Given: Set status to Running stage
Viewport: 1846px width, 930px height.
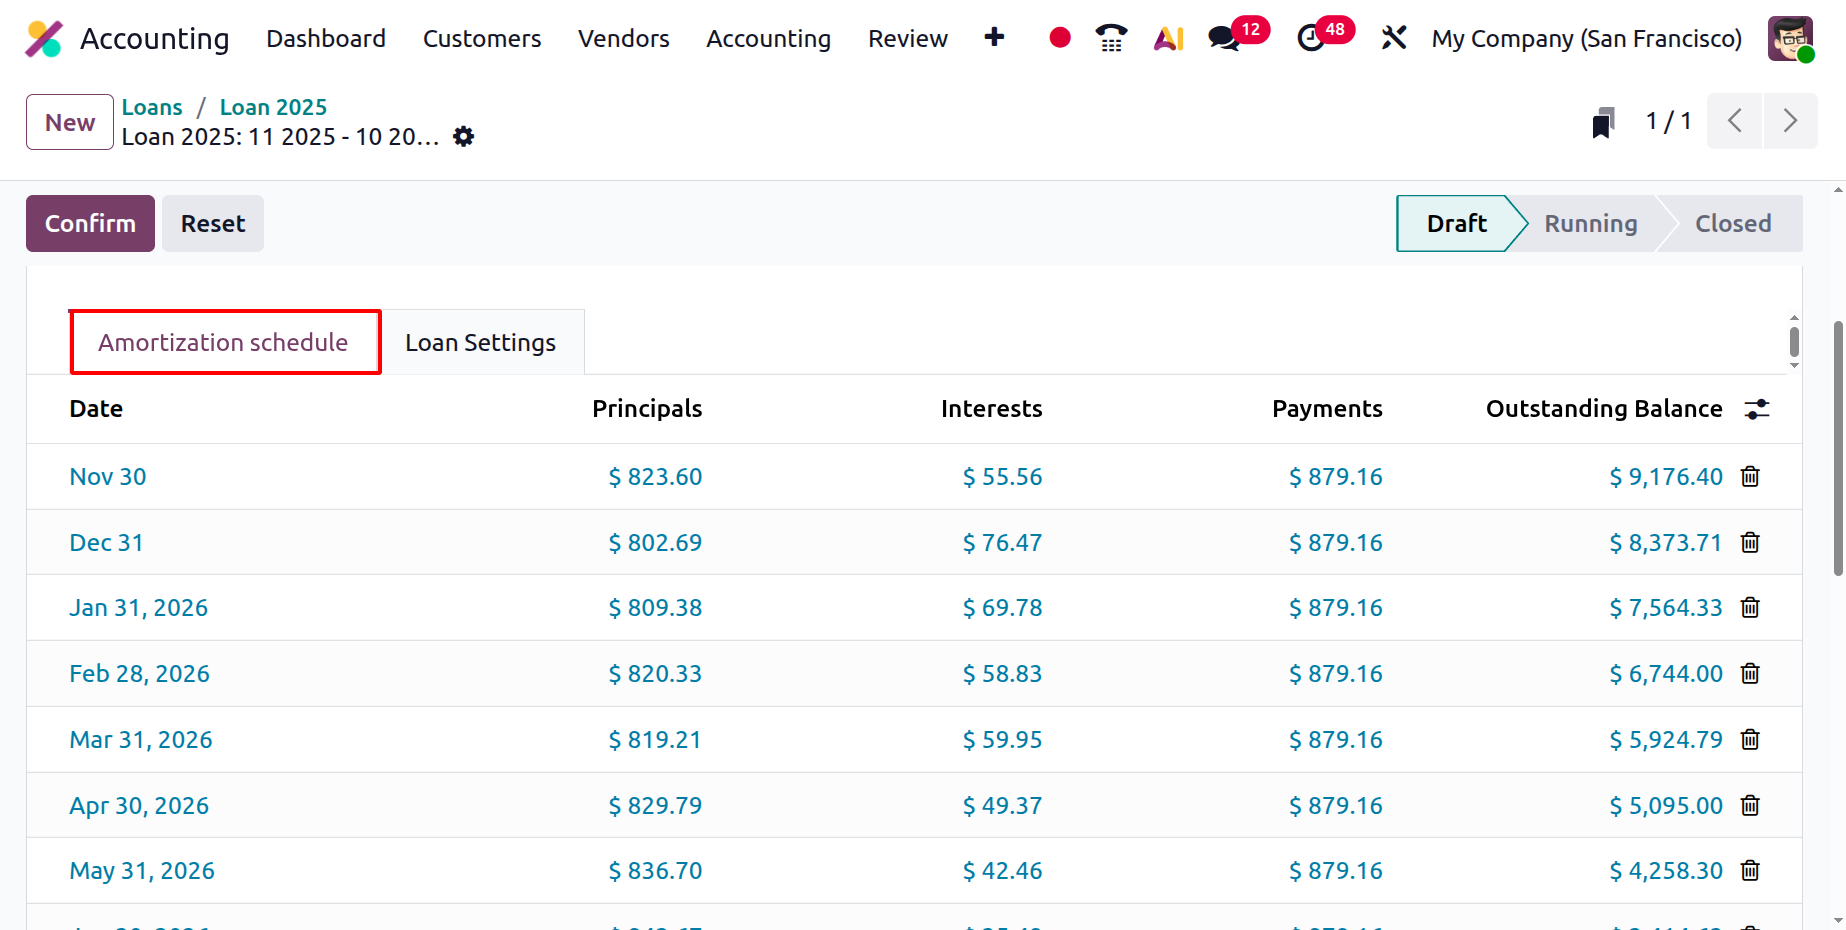Looking at the screenshot, I should point(1590,224).
